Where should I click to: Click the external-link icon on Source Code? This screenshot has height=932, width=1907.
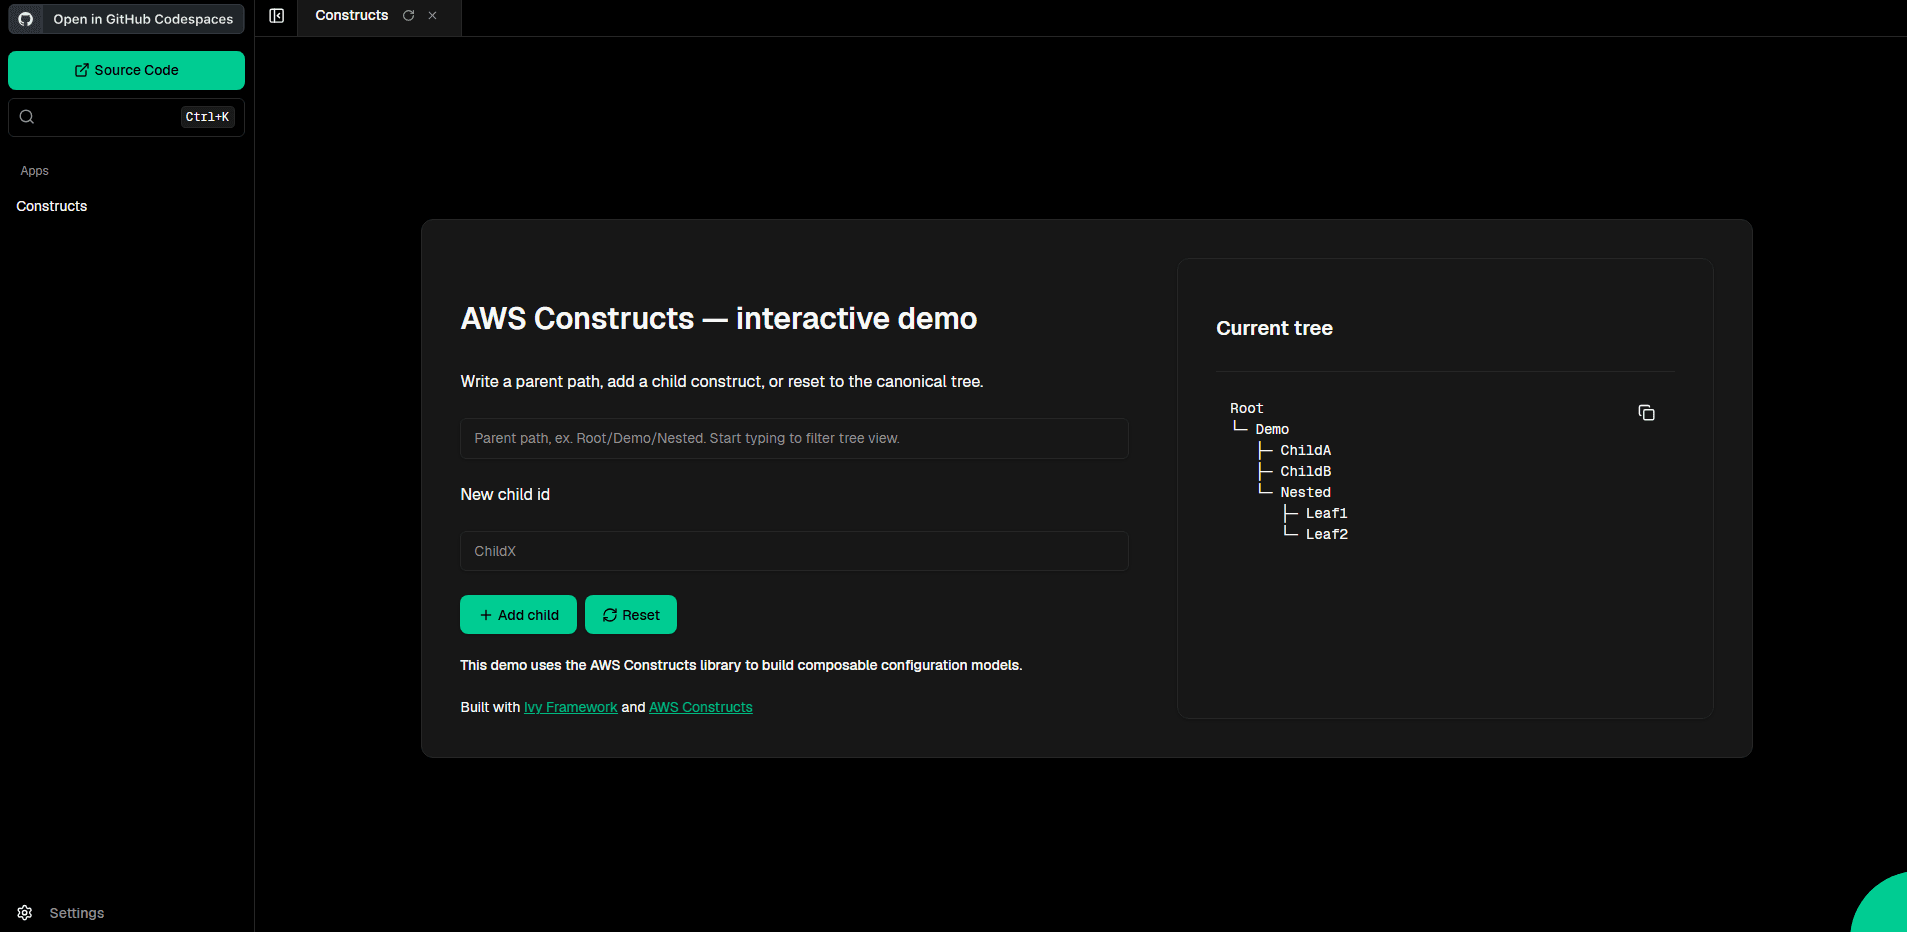[81, 69]
